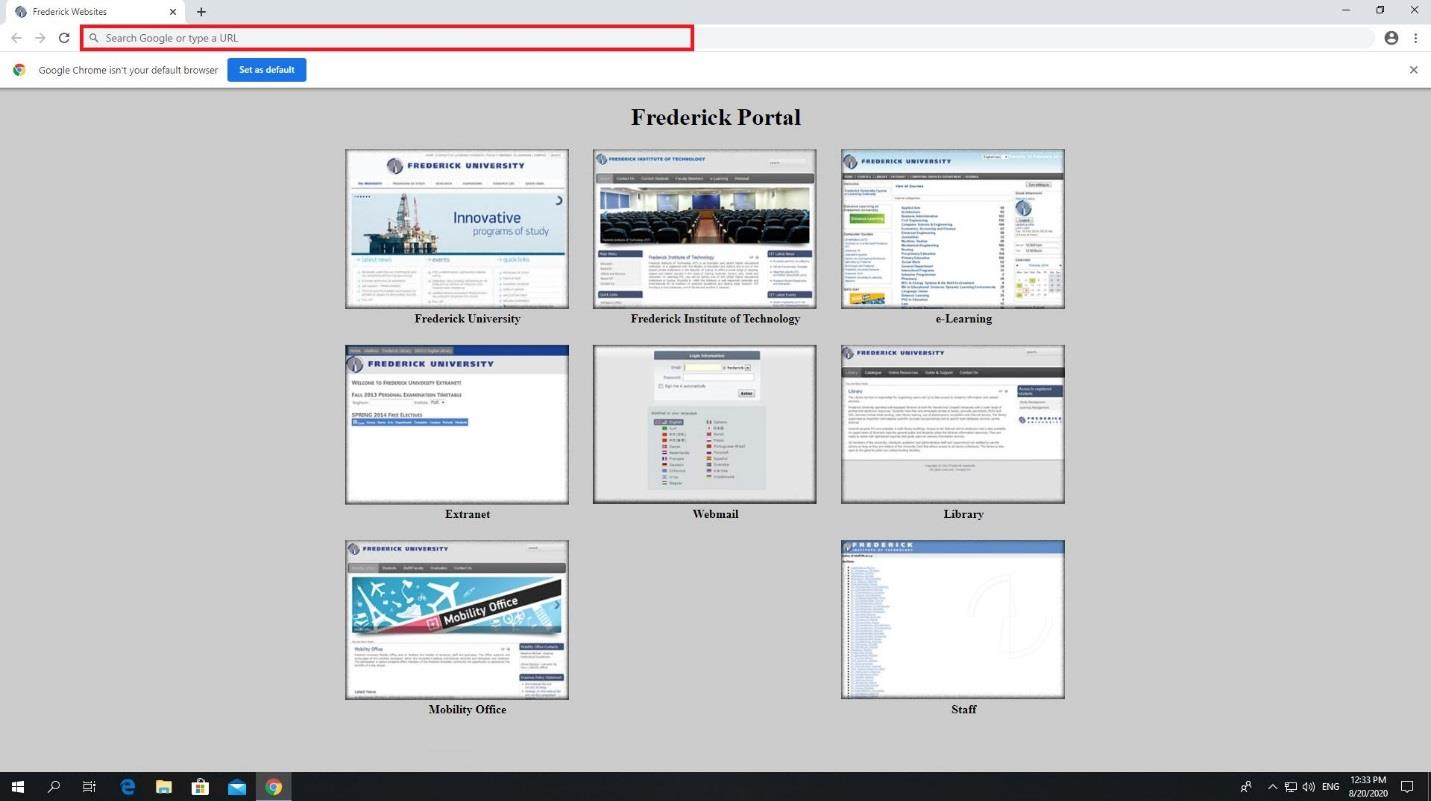Show hidden system tray icons
This screenshot has height=801, width=1431.
pyautogui.click(x=1272, y=787)
